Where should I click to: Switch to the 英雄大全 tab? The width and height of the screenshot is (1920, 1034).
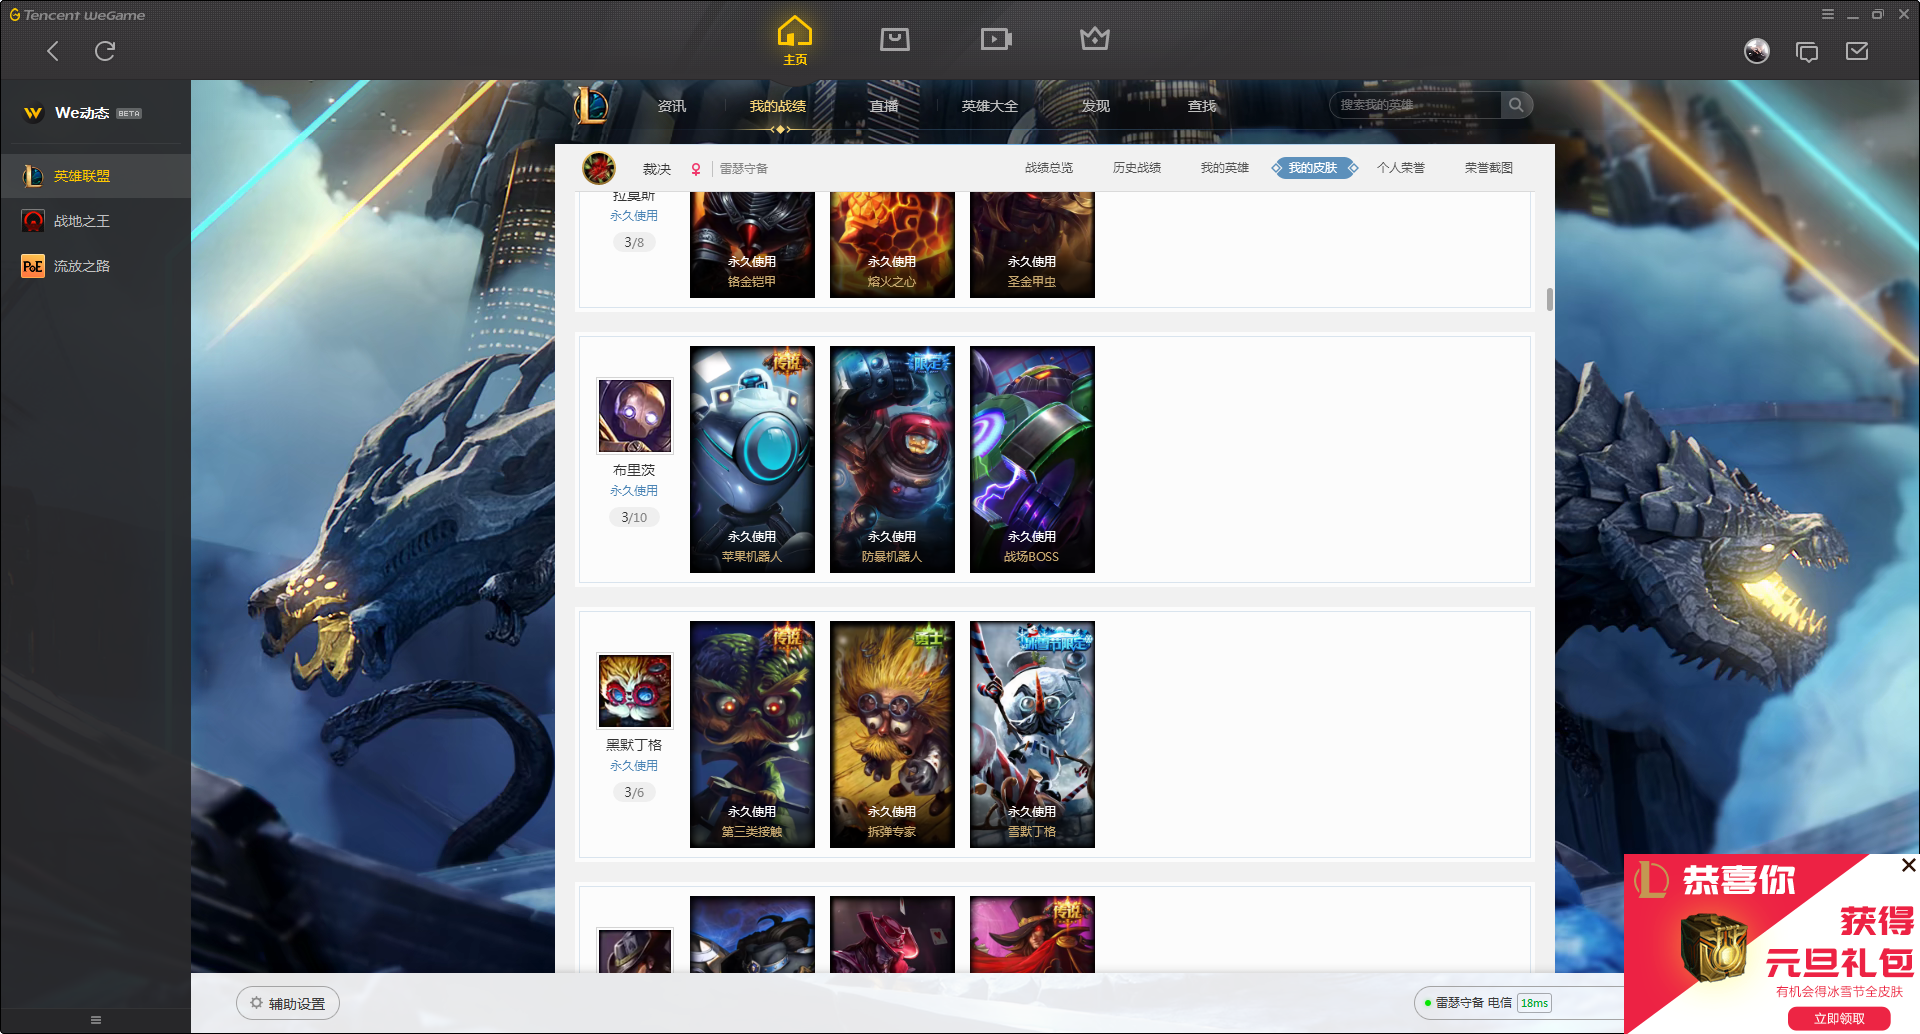point(990,106)
